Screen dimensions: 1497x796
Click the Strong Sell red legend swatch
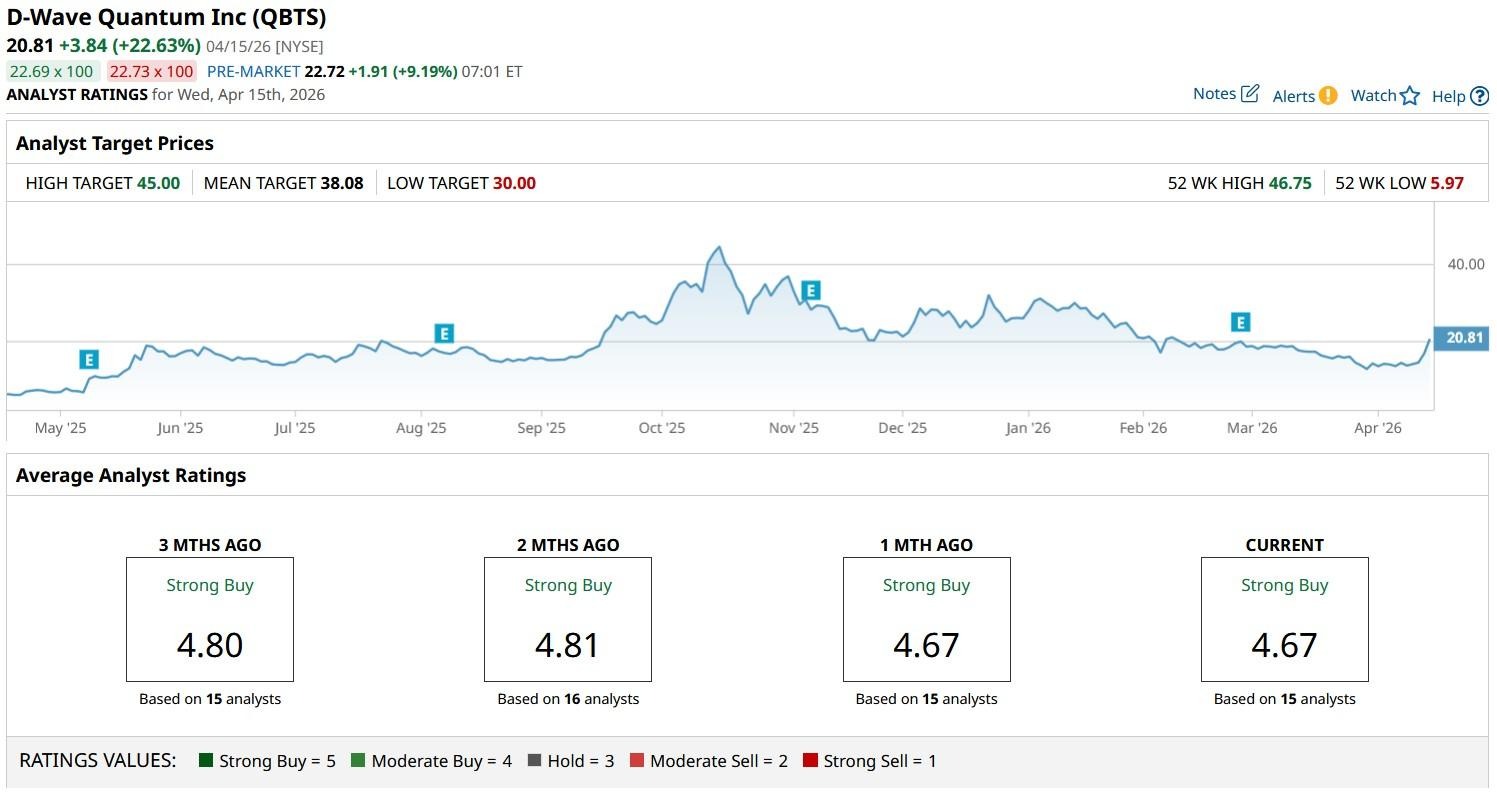810,761
